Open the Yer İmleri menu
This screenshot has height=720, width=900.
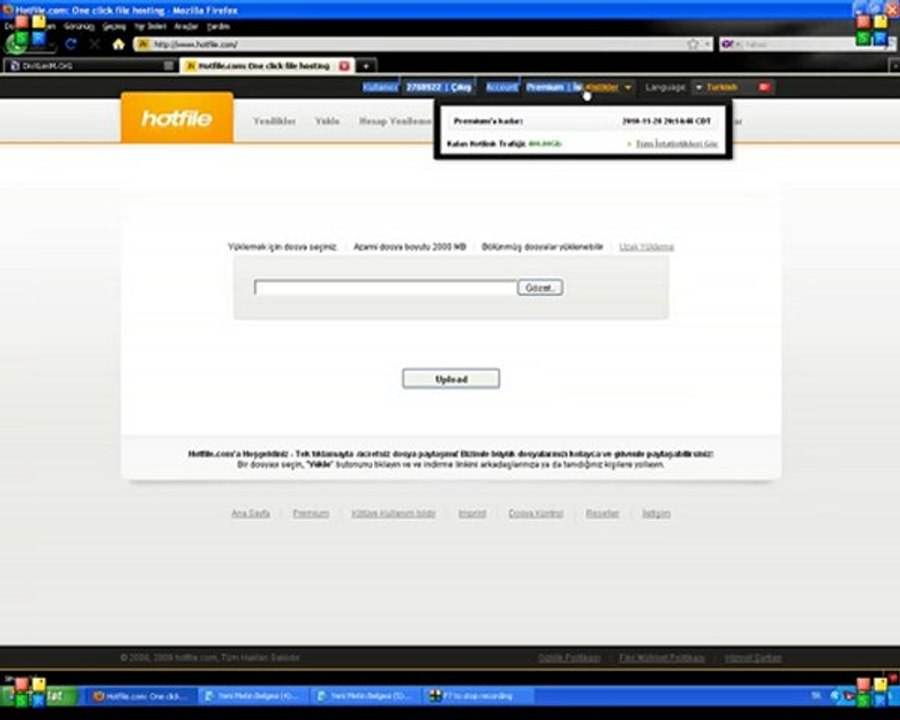150,26
